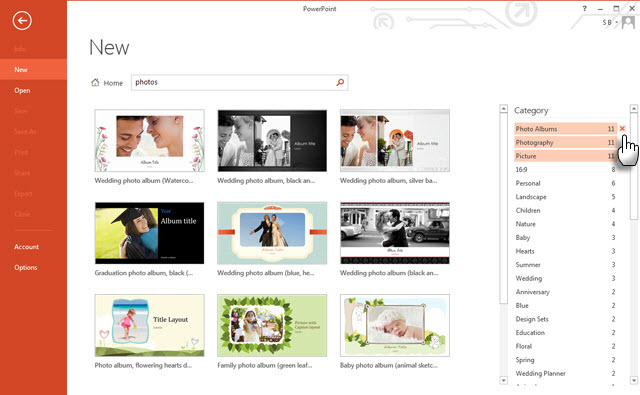Select the Info menu item
This screenshot has height=395, width=640.
(33, 49)
